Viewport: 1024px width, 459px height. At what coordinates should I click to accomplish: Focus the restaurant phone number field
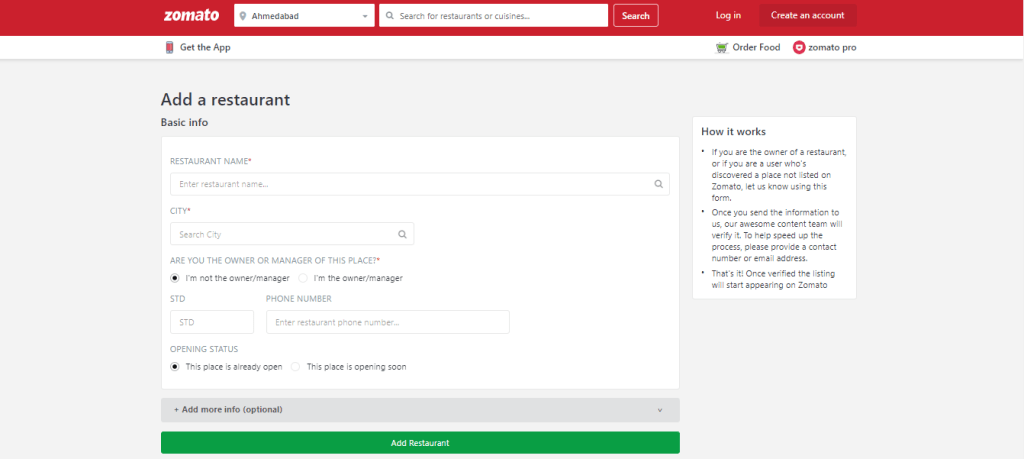(388, 322)
